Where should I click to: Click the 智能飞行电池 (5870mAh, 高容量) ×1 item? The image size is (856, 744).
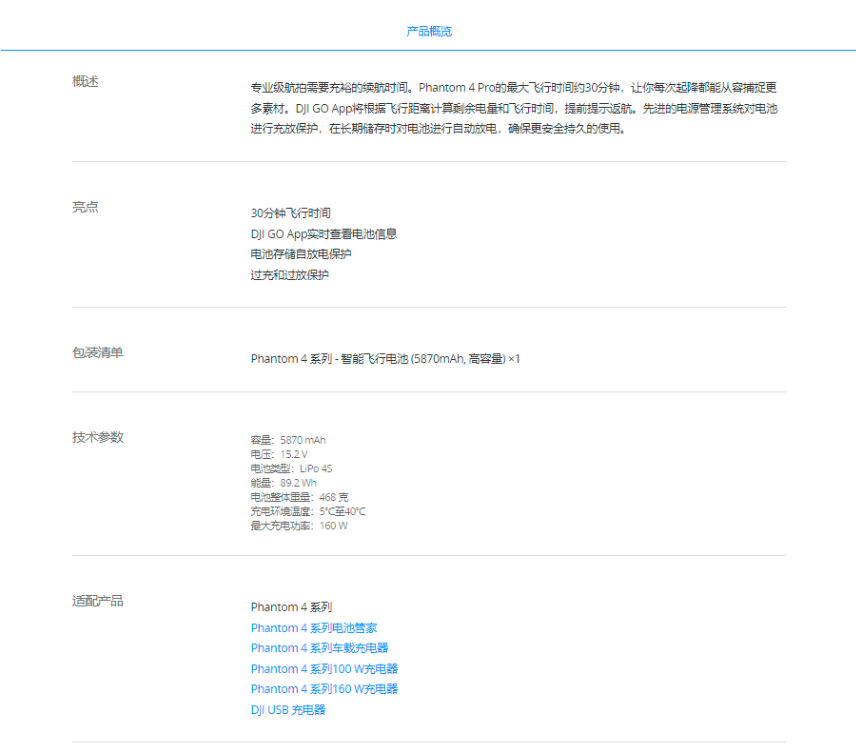click(x=385, y=359)
